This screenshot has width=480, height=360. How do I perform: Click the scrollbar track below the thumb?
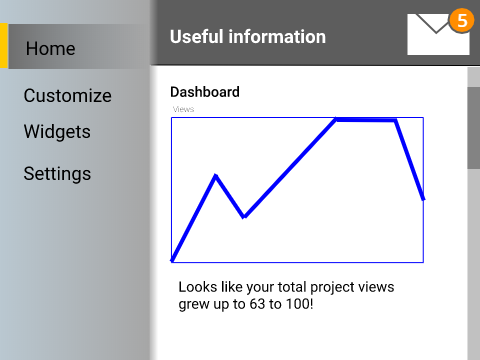pyautogui.click(x=474, y=263)
